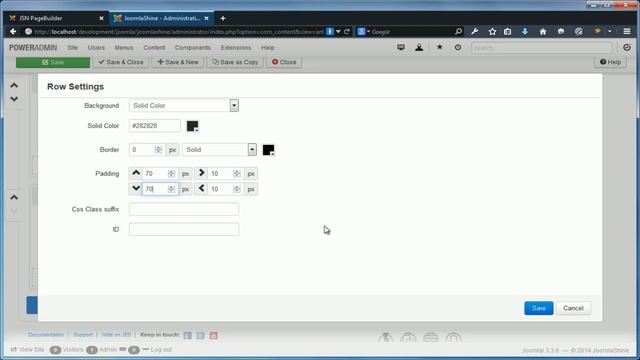Screen dimensions: 640x360
Task: Click the Solid Color hex input field
Action: (x=155, y=126)
